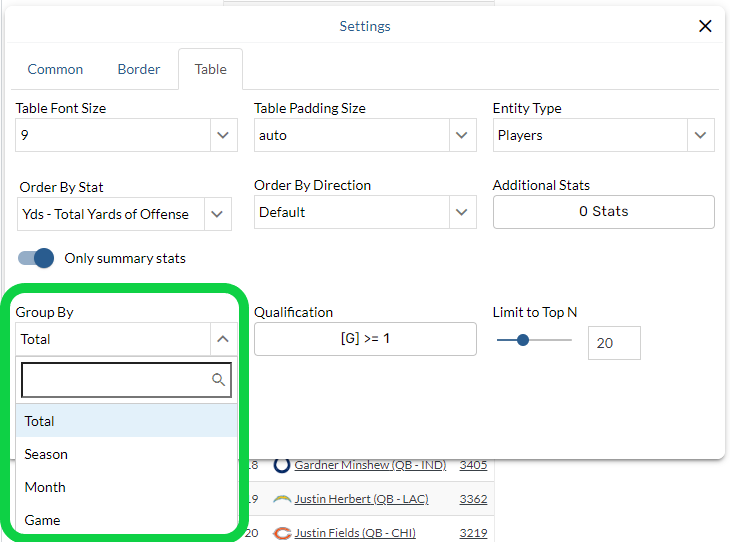Open the Order By Direction dropdown
The image size is (730, 542).
click(461, 212)
